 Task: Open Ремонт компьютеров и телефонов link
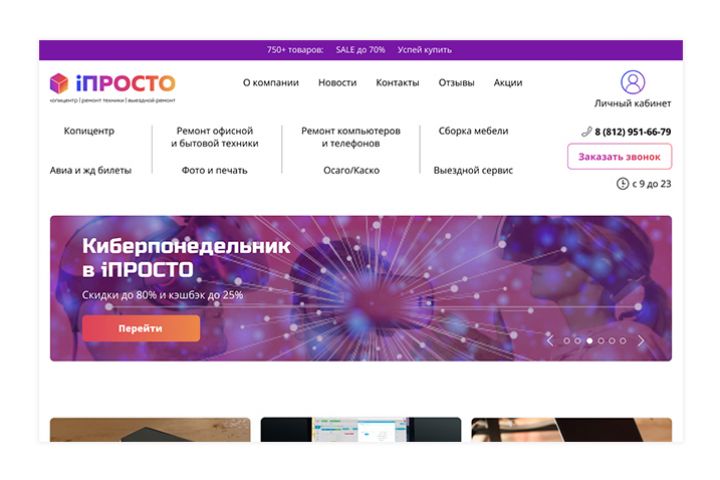(351, 137)
